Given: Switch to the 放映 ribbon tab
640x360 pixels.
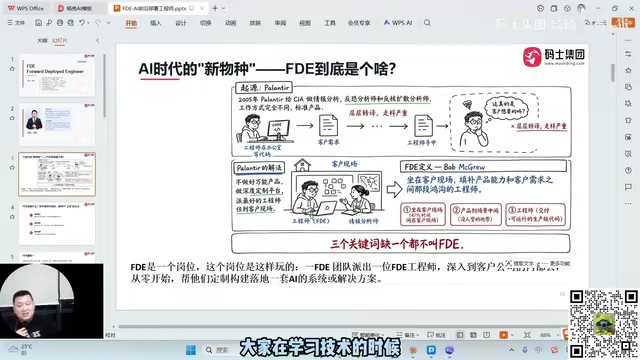Looking at the screenshot, I should pos(255,23).
